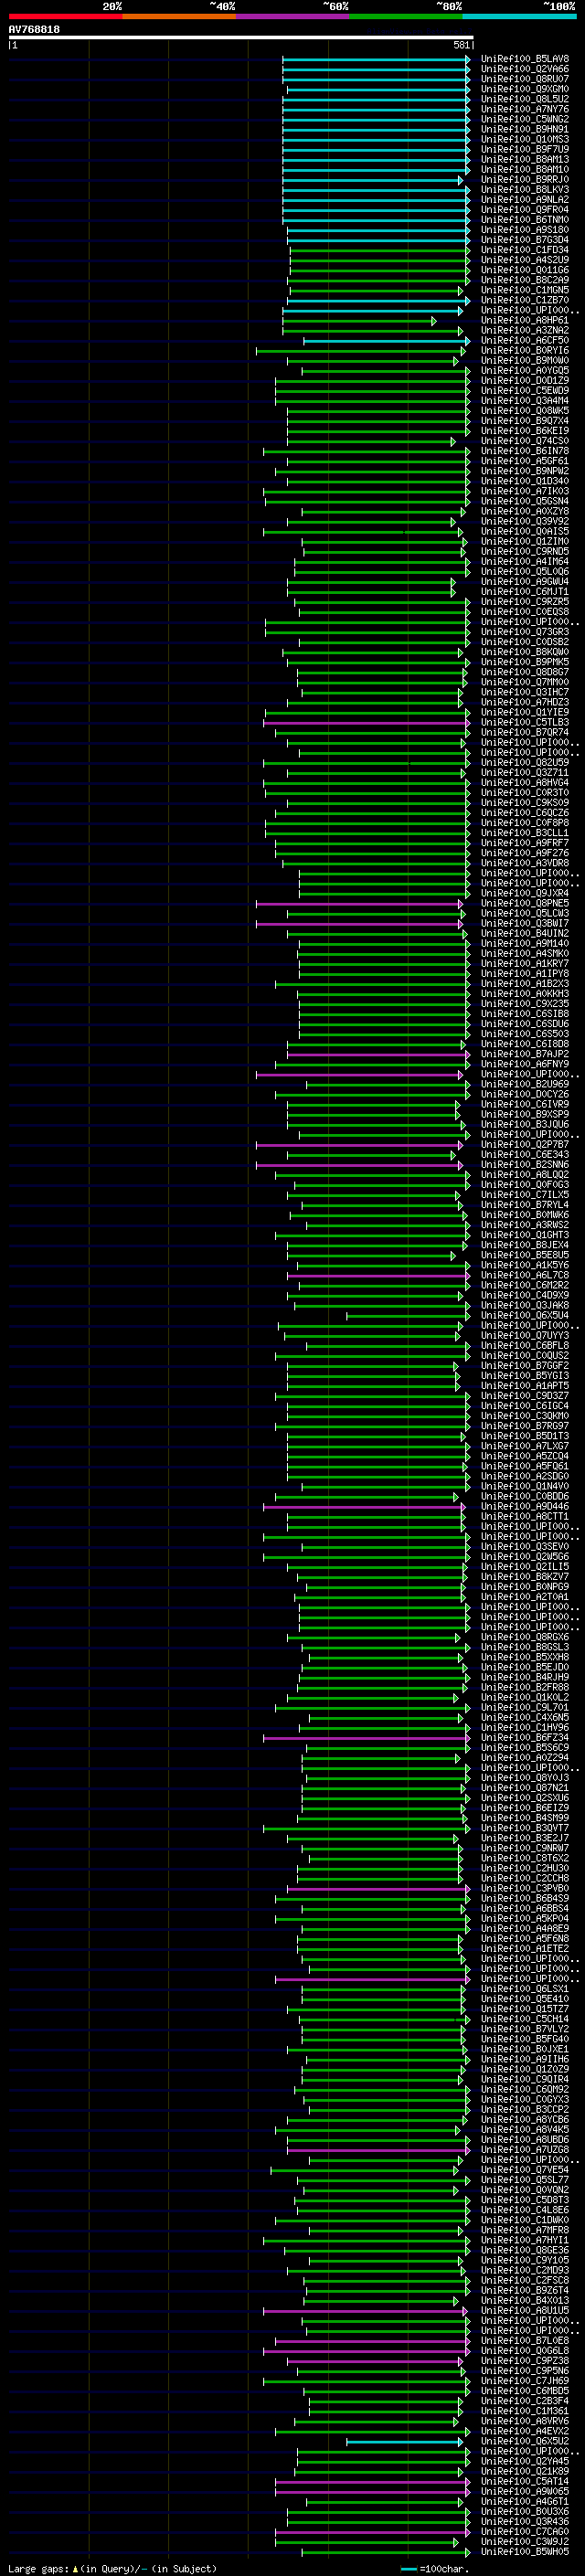Screen dimensions: 585x2576
Task: Click the green ~80% identity legend segment
Action: 406,16
